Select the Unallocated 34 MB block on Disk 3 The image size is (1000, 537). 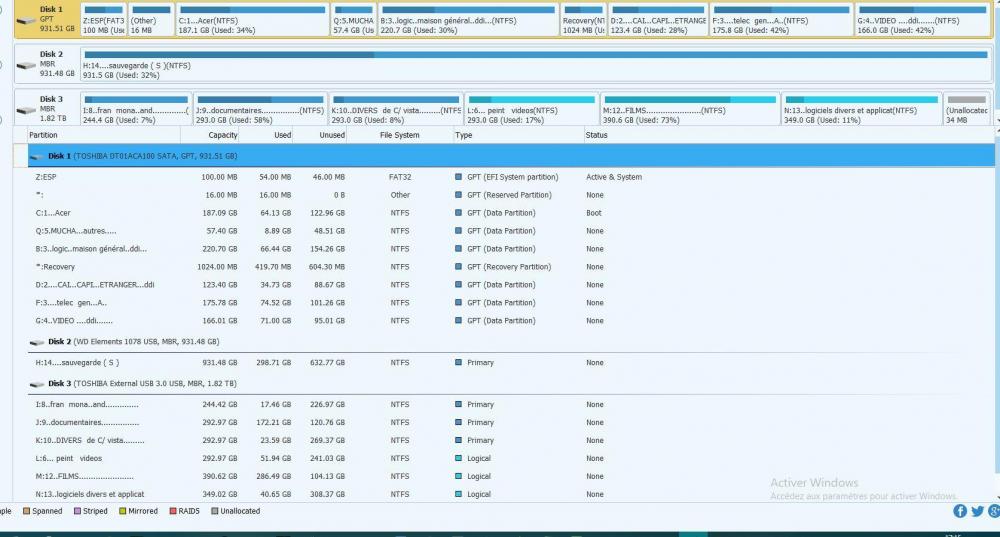pyautogui.click(x=966, y=110)
